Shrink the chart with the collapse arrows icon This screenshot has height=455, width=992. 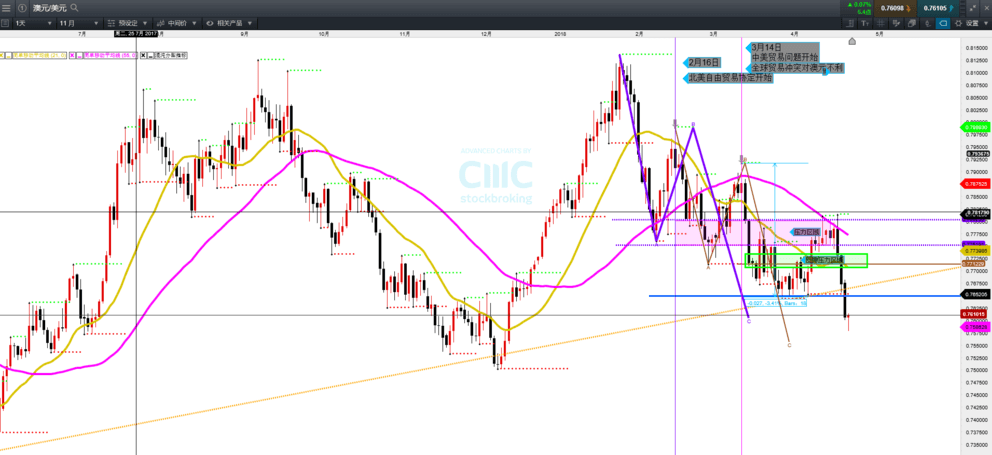tap(973, 8)
